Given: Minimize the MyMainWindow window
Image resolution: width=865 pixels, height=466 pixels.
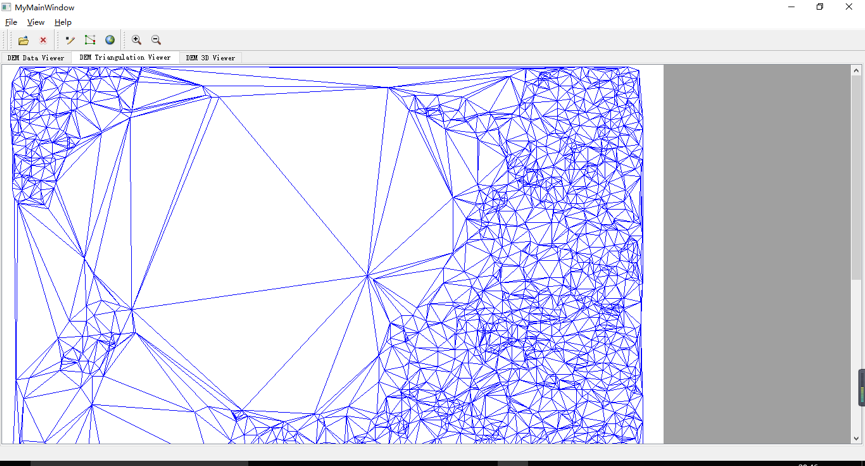Looking at the screenshot, I should [792, 7].
